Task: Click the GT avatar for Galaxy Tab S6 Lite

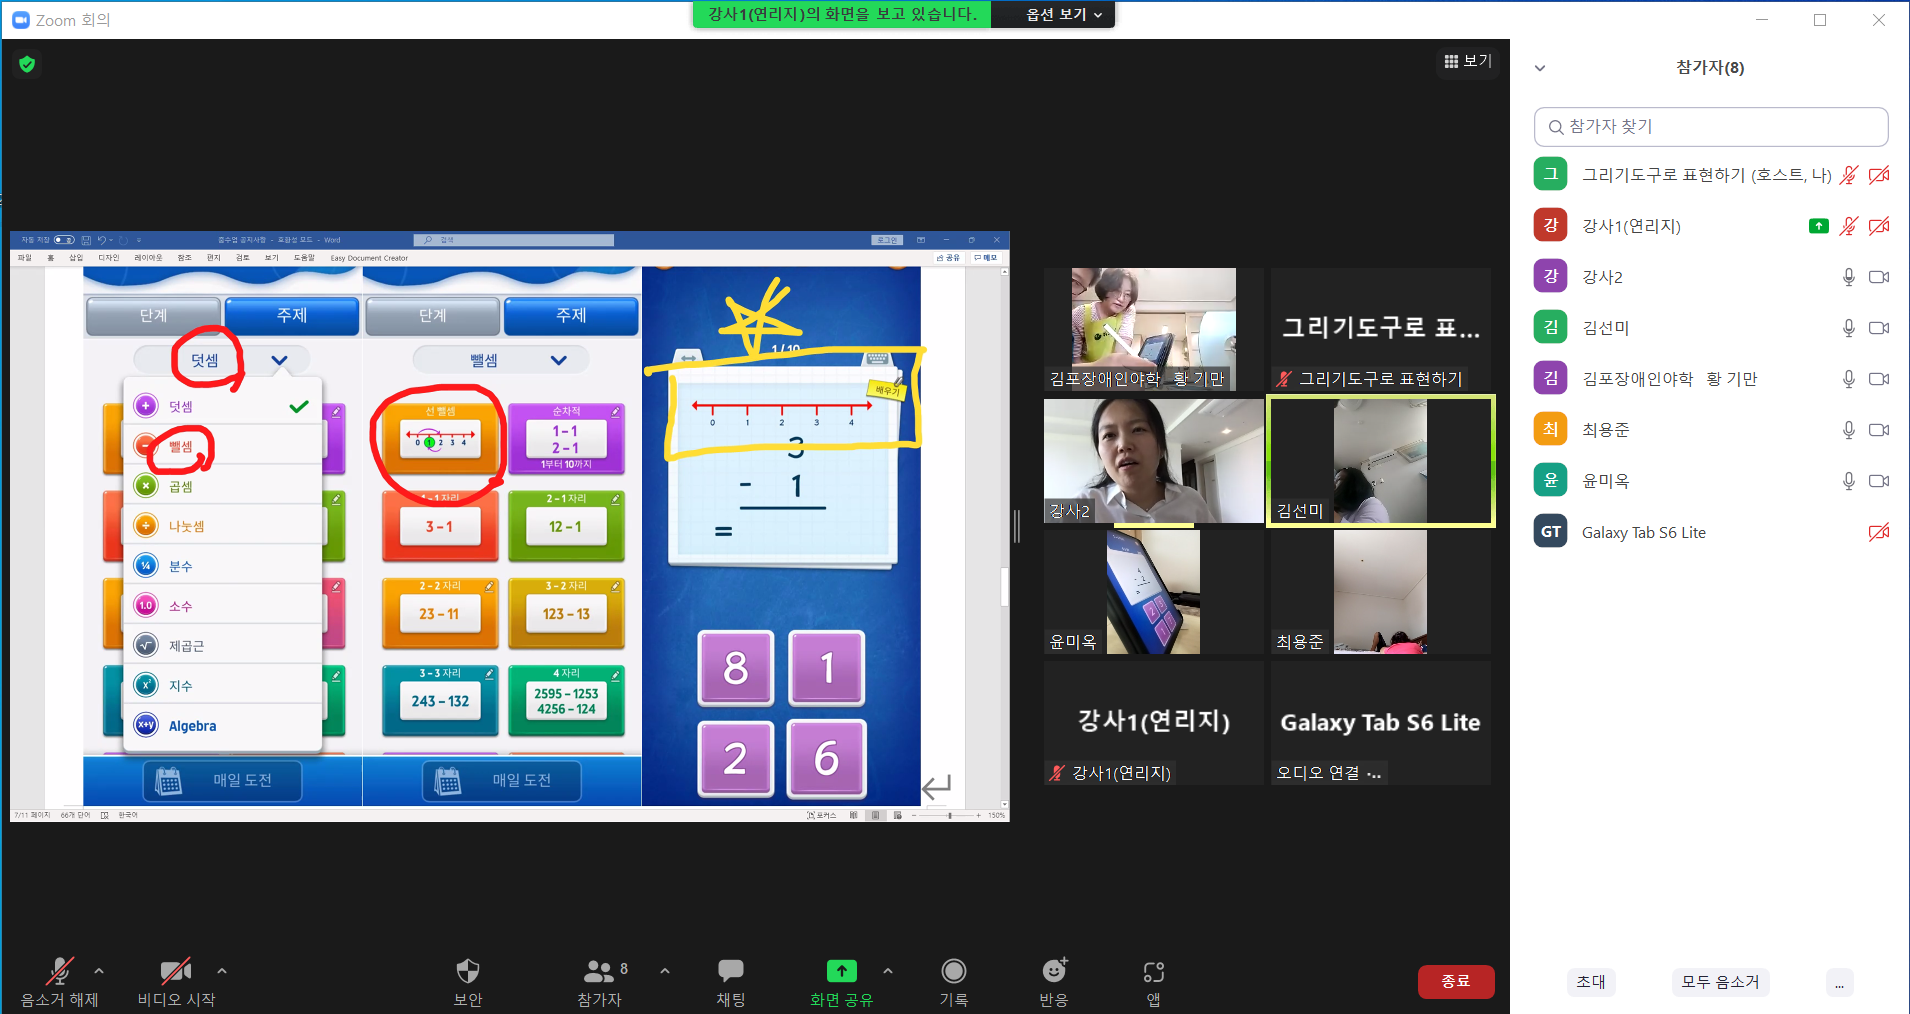Action: click(1551, 532)
